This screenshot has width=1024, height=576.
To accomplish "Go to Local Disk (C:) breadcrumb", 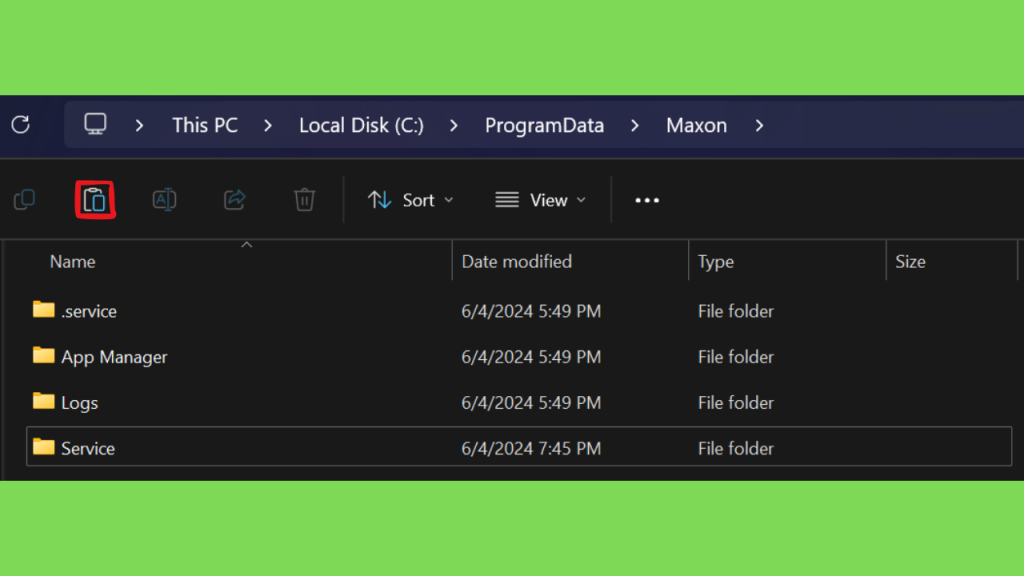I will (361, 125).
